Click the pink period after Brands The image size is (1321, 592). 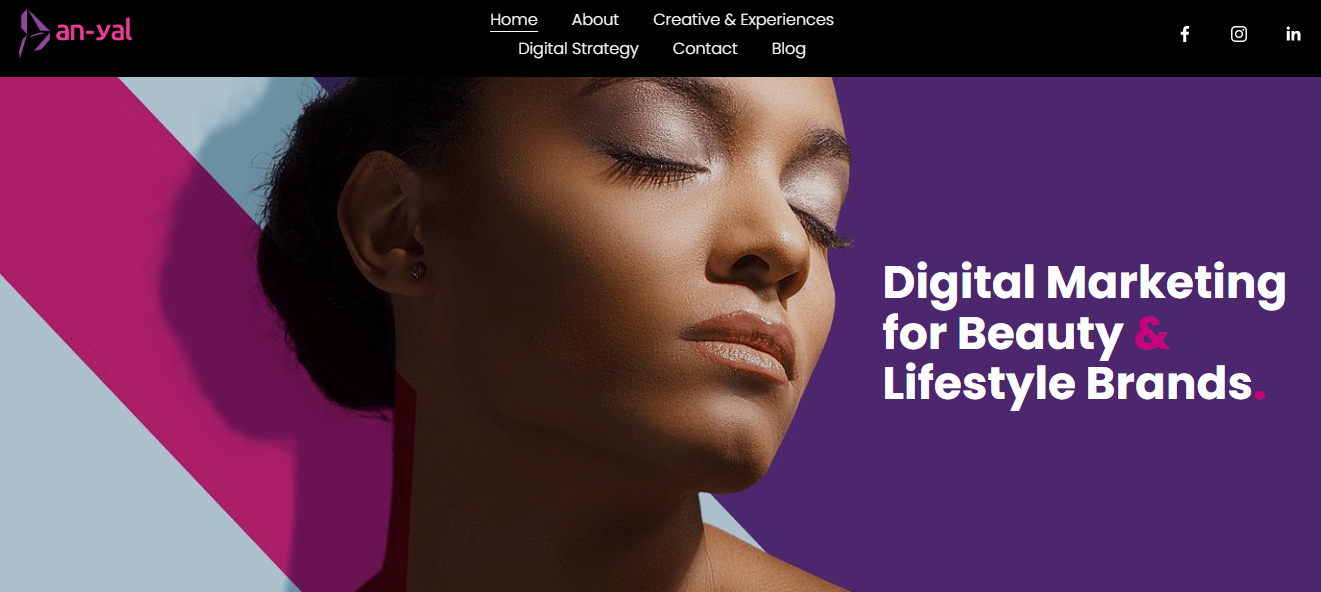point(1260,397)
